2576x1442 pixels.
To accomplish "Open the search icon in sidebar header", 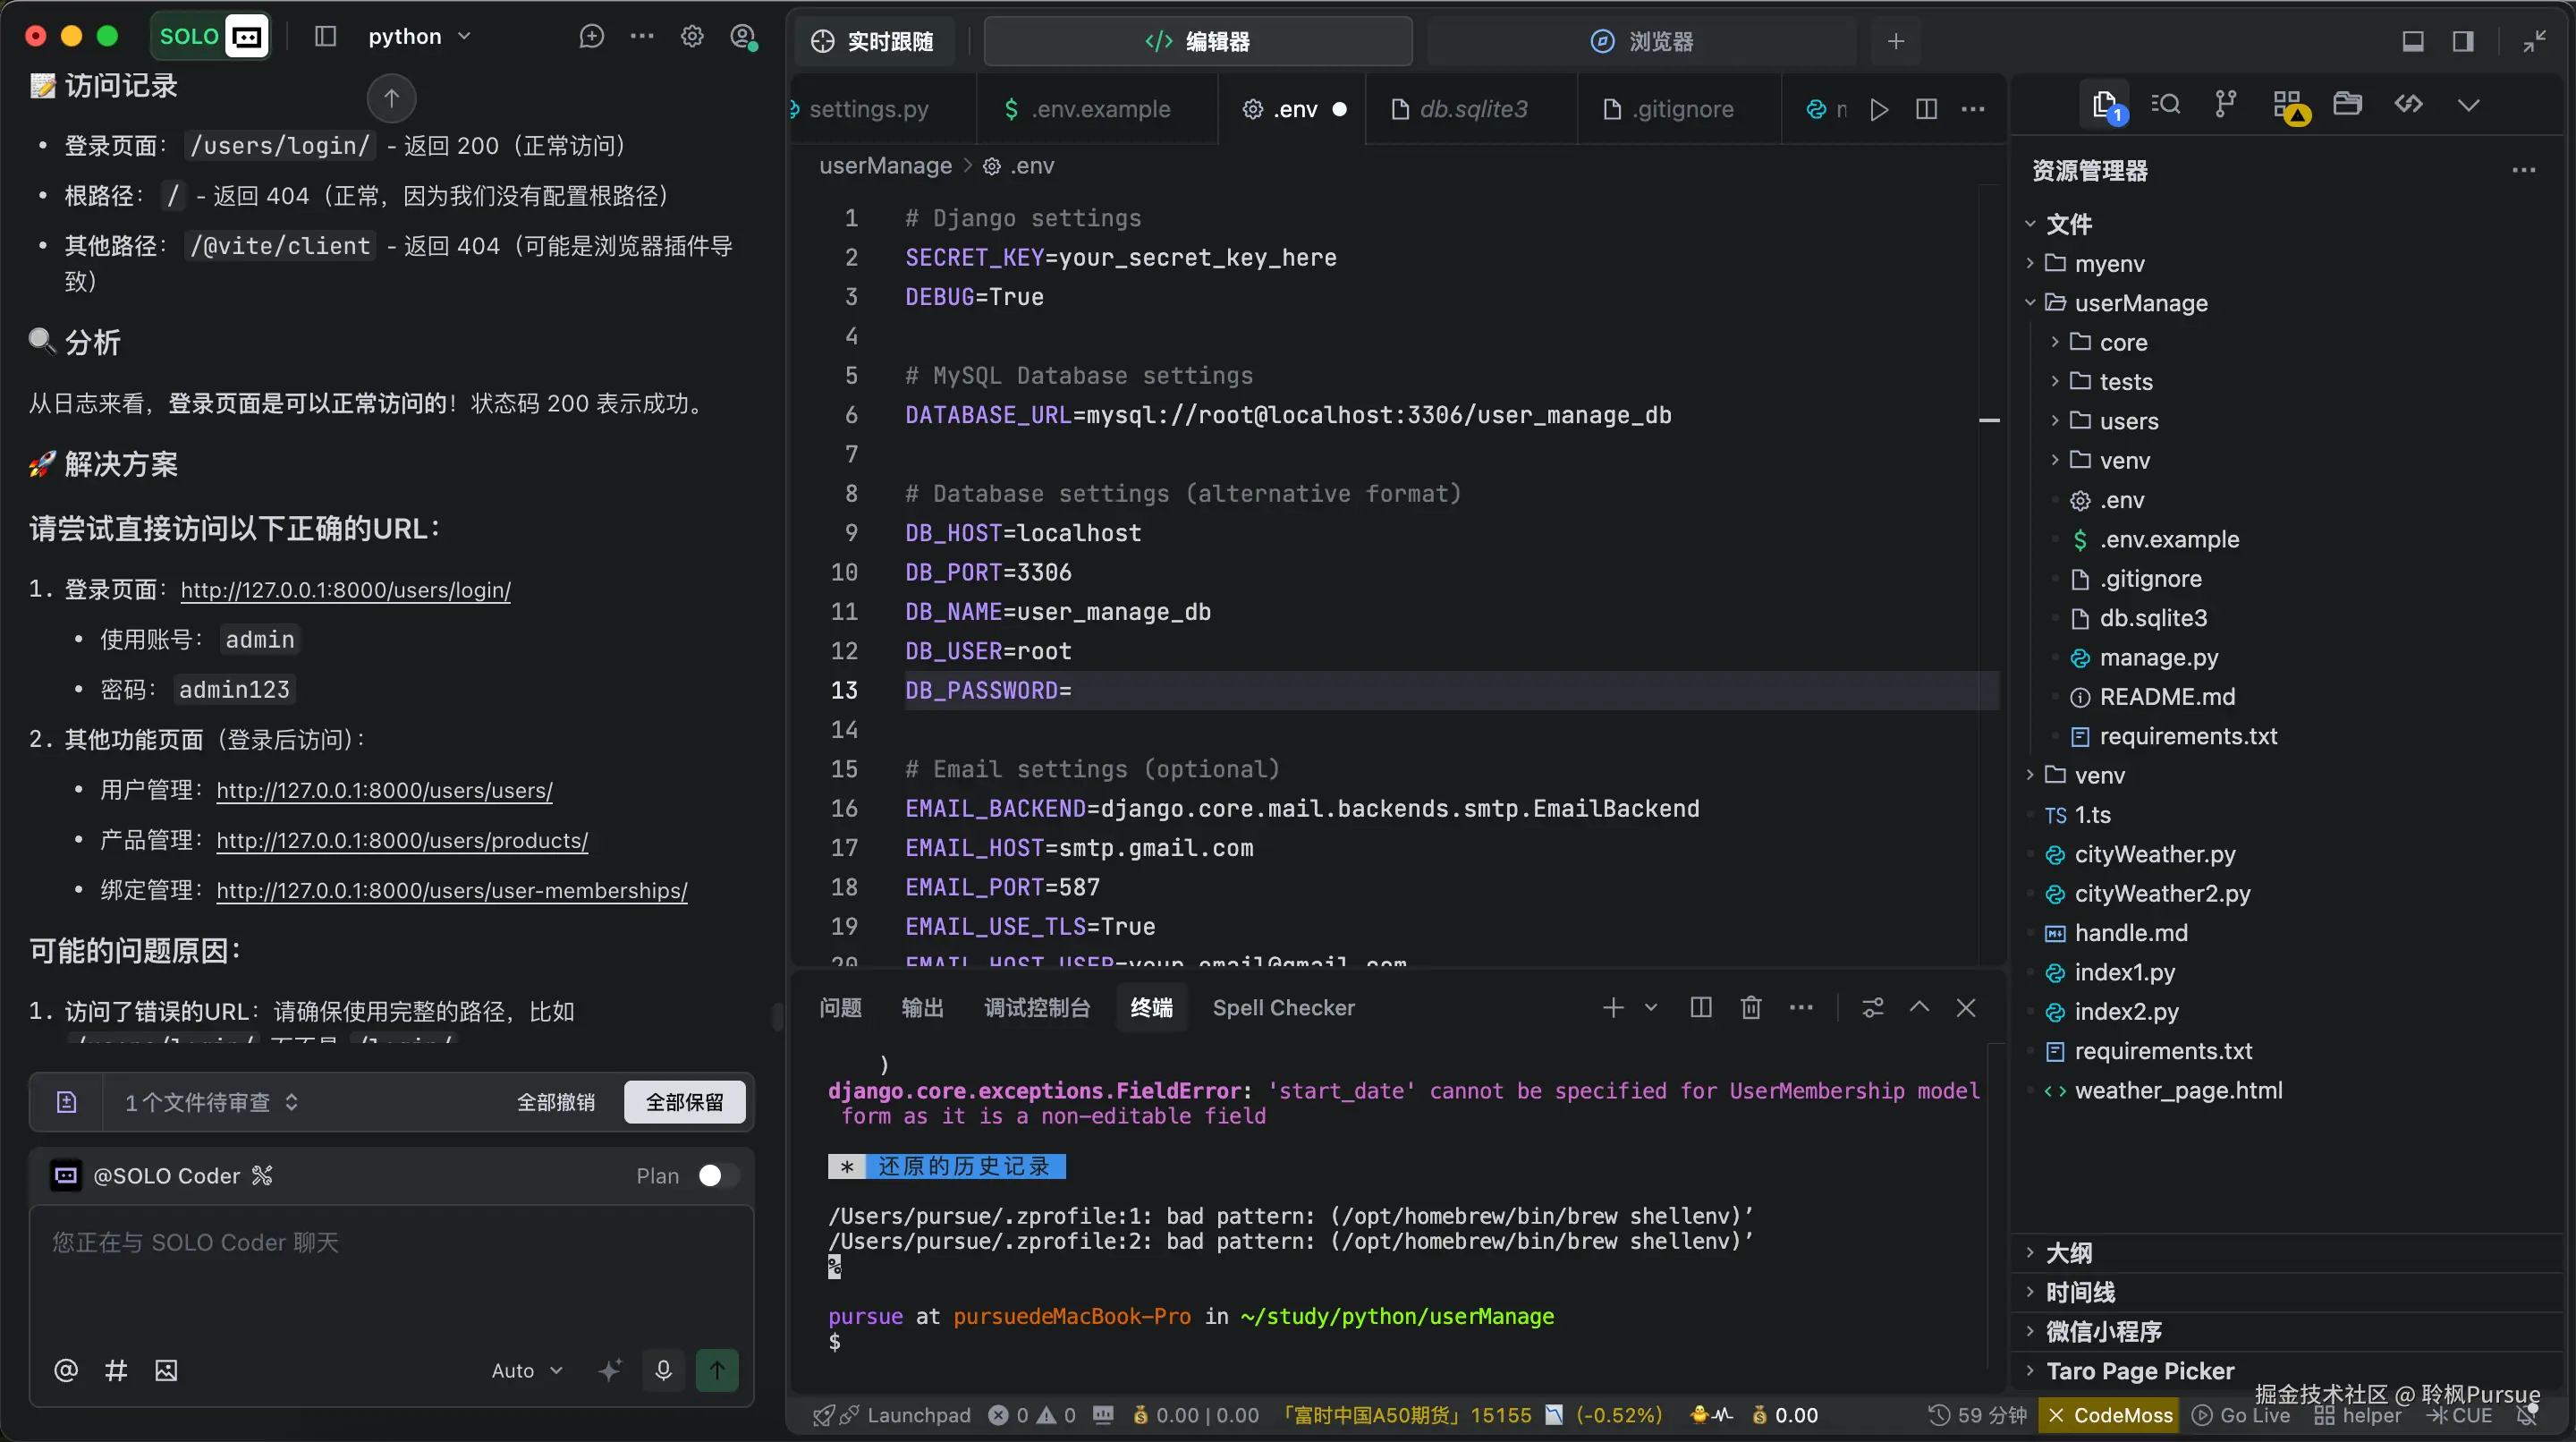I will coord(2165,104).
